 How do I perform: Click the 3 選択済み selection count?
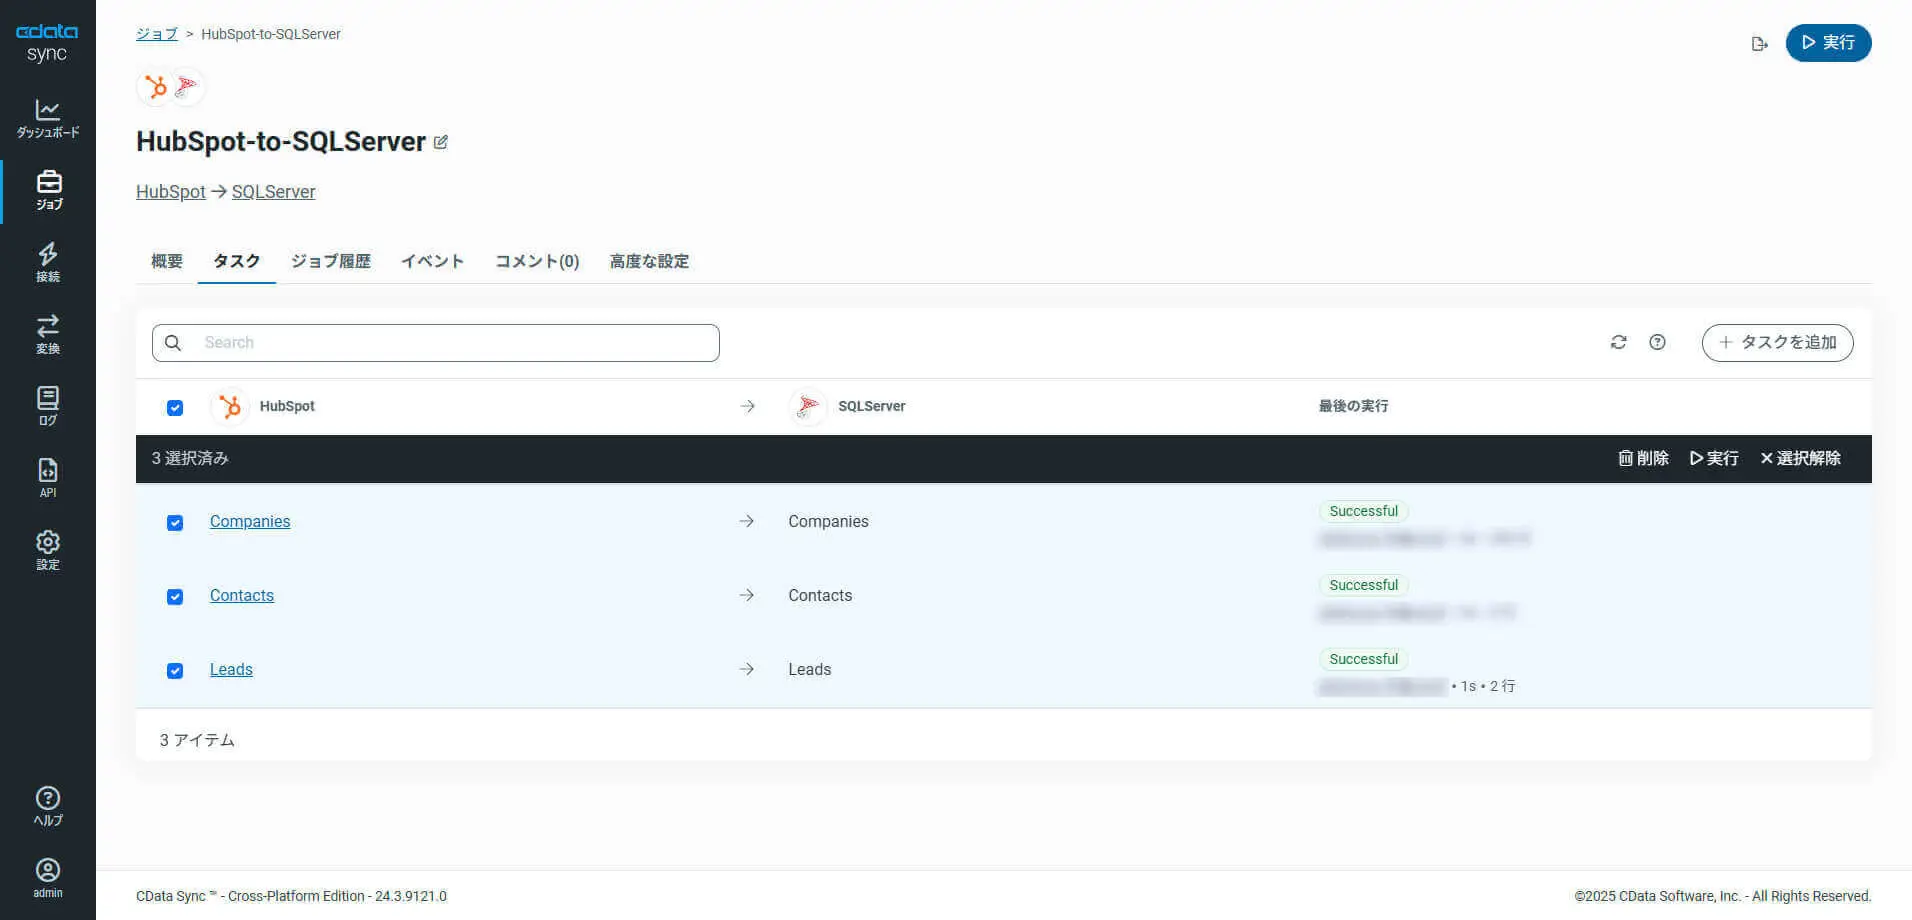pos(190,458)
